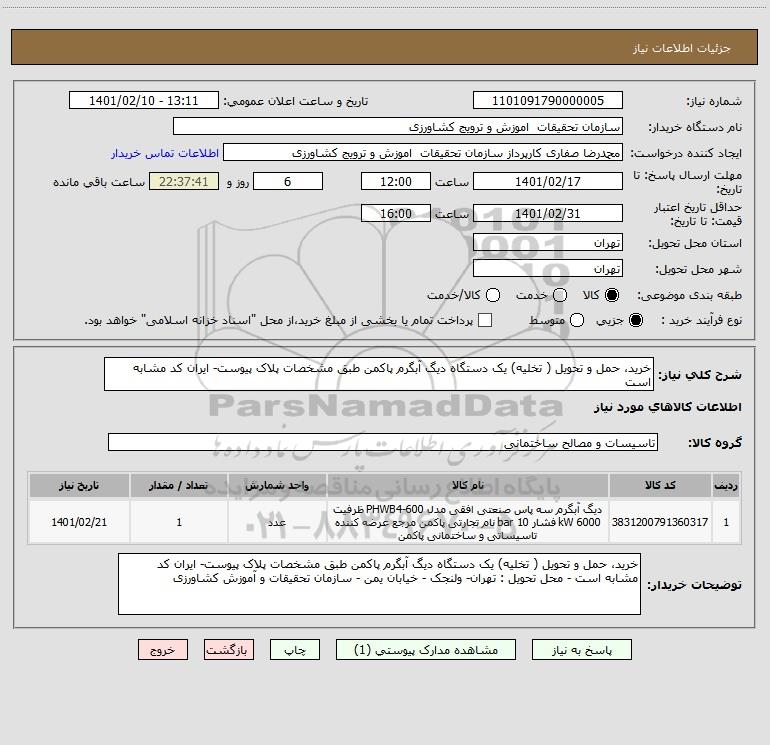Click the اطلاعات کالاهای مورد نیاز heading
Viewport: 770px width, 745px height.
coord(667,407)
